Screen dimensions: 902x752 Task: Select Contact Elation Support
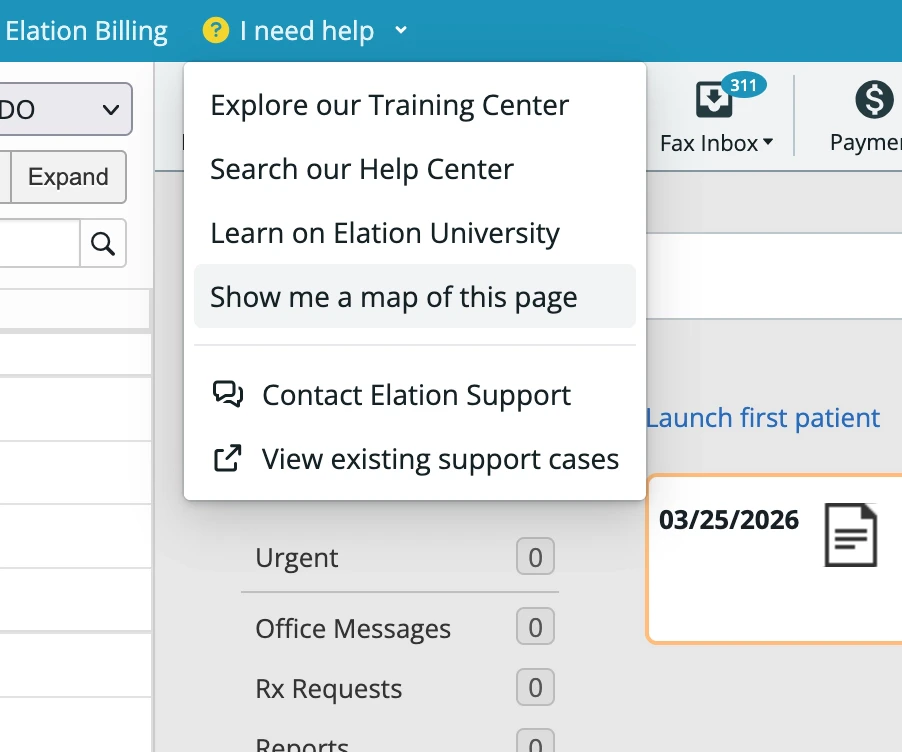(x=416, y=395)
